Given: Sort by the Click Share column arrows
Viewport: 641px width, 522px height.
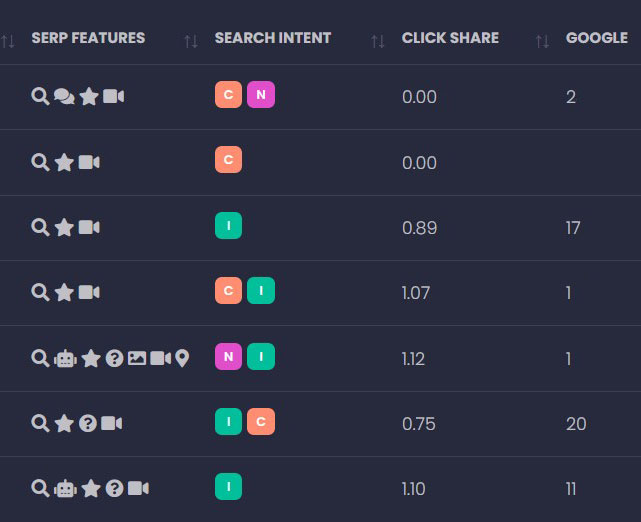Looking at the screenshot, I should tap(378, 41).
